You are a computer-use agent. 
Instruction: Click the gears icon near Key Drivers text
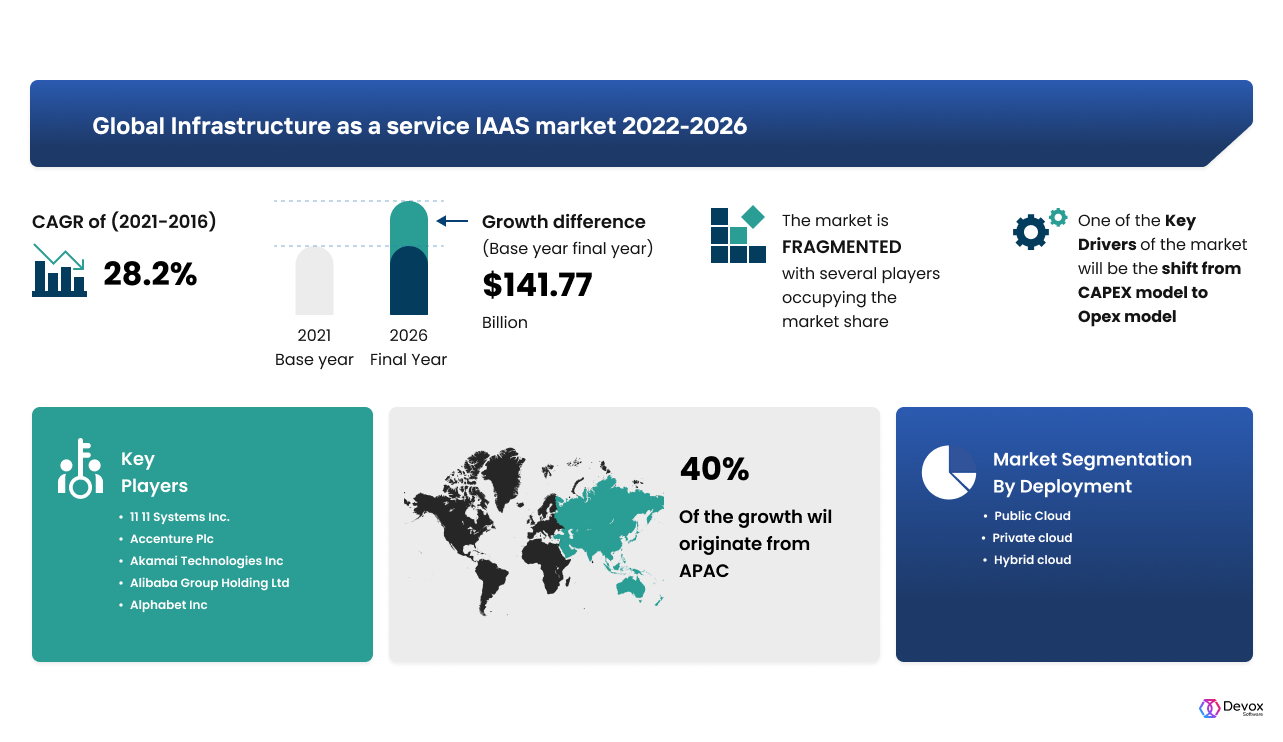click(x=1038, y=230)
